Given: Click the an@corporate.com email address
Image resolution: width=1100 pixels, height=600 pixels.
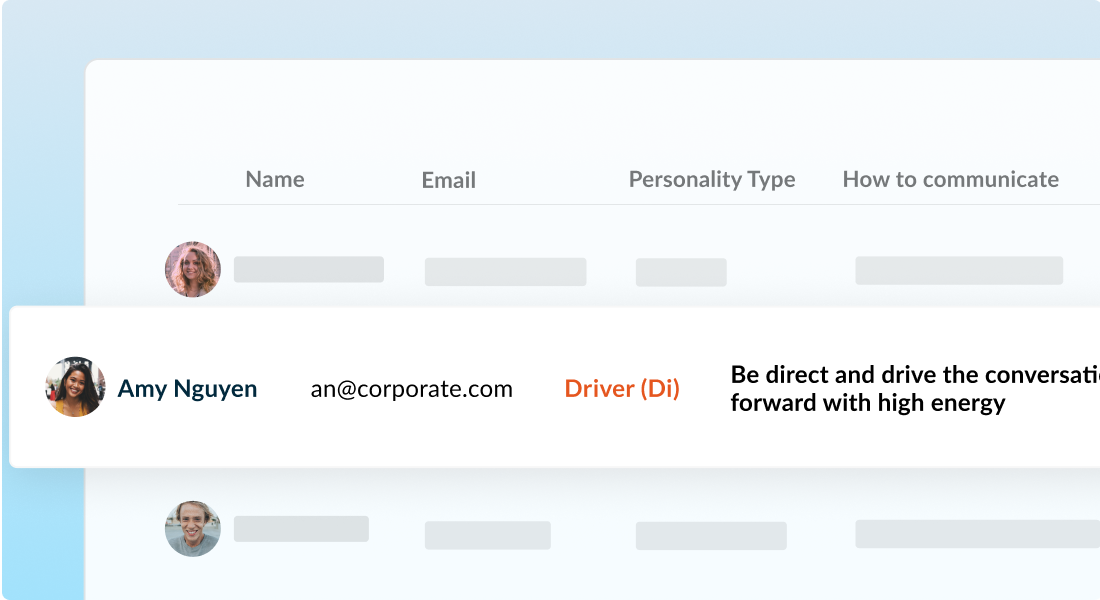Looking at the screenshot, I should pyautogui.click(x=412, y=389).
